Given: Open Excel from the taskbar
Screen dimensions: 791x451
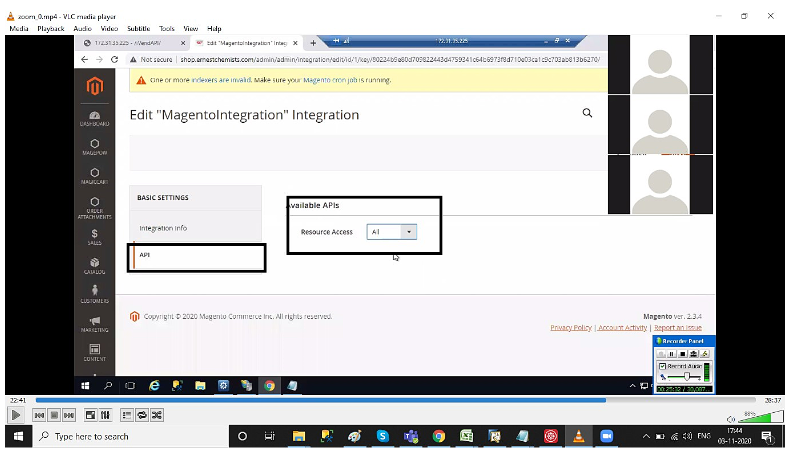Looking at the screenshot, I should 467,436.
